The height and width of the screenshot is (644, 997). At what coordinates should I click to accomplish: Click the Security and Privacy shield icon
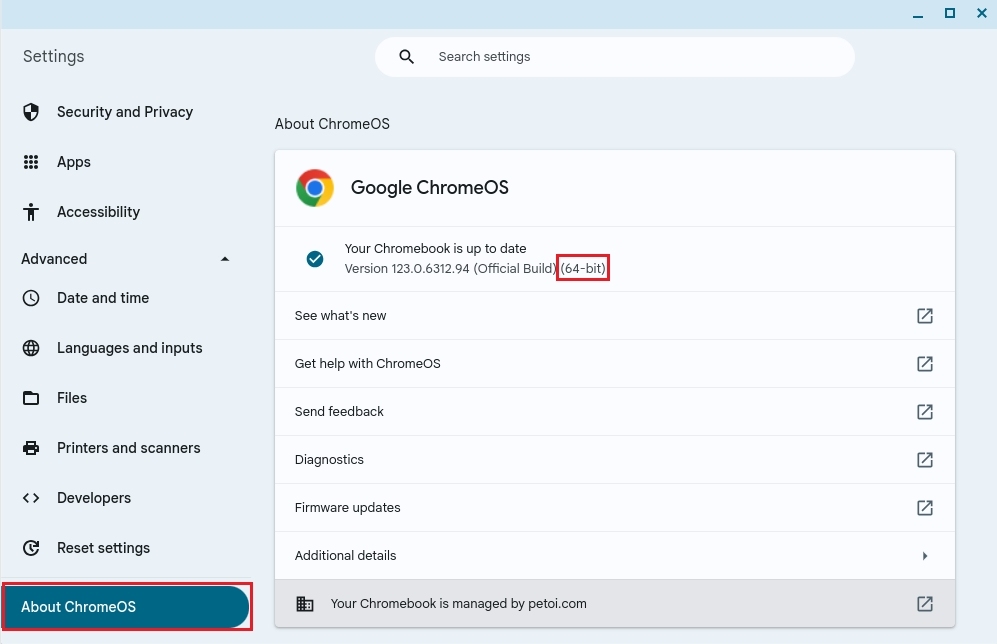tap(31, 112)
